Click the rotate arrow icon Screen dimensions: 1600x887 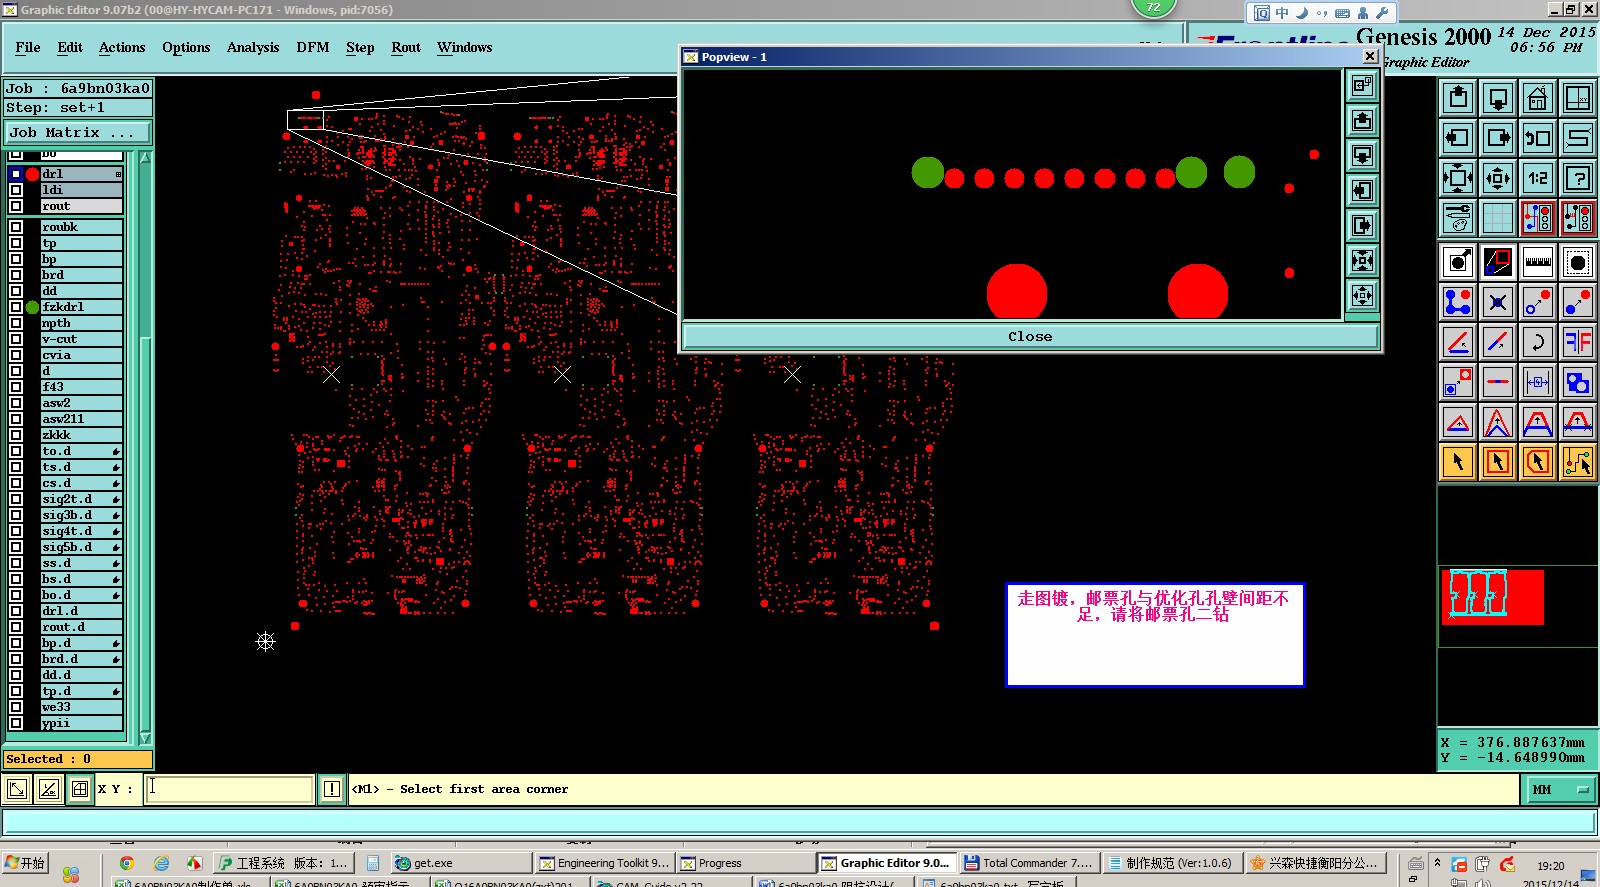pyautogui.click(x=1538, y=342)
